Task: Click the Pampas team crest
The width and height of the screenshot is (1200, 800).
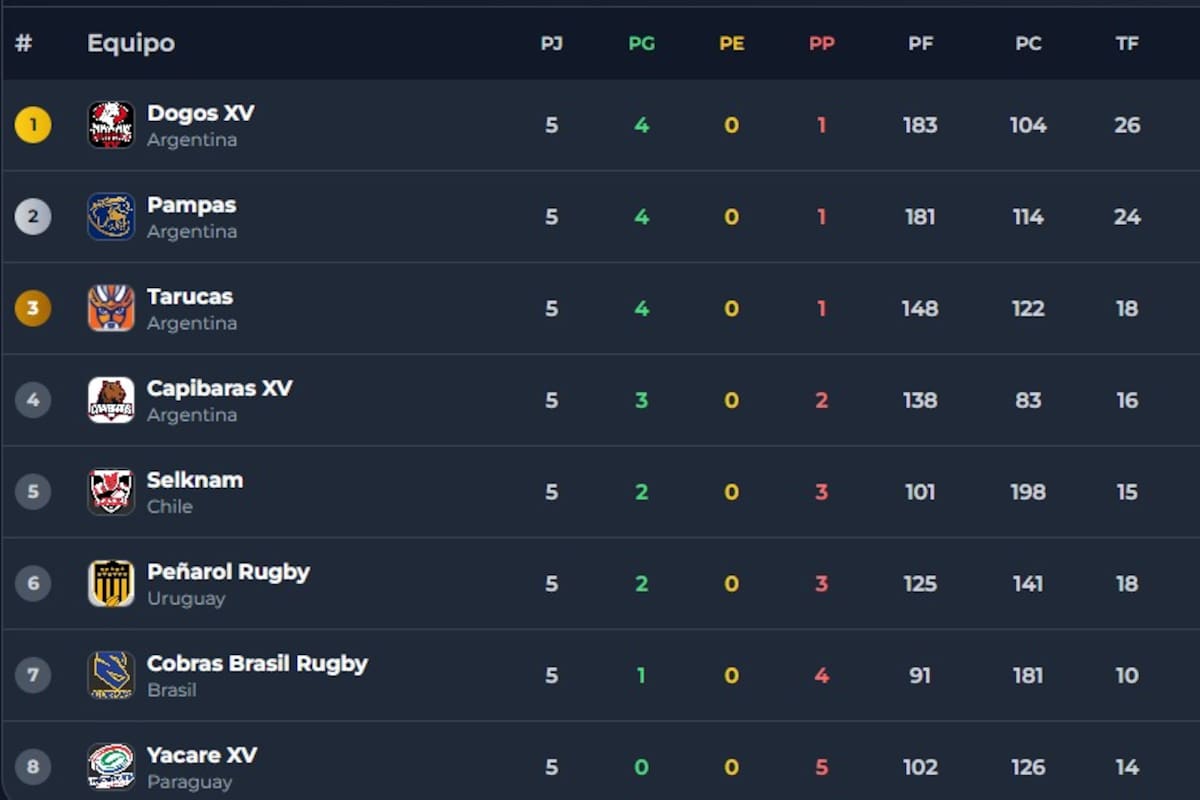Action: [x=111, y=216]
